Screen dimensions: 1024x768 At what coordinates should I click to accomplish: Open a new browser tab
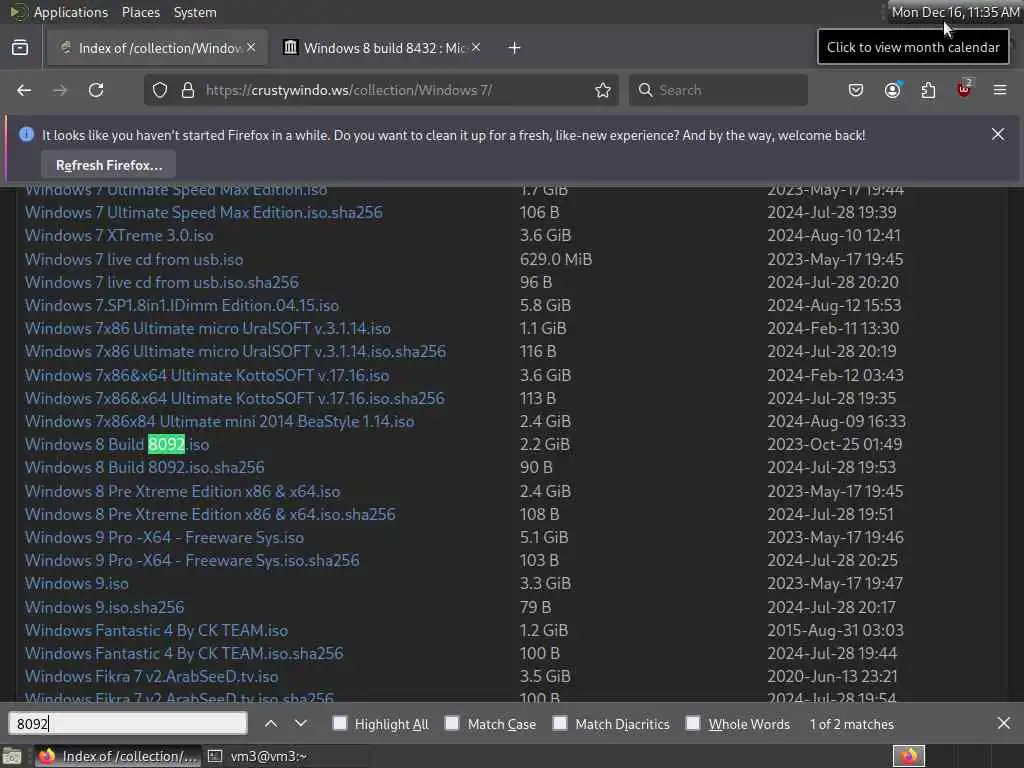coord(515,48)
